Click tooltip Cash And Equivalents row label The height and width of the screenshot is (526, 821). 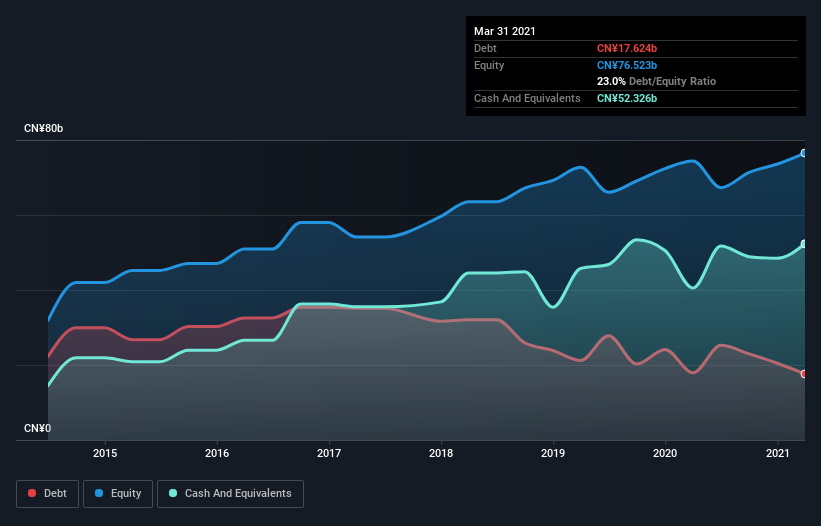pyautogui.click(x=527, y=98)
